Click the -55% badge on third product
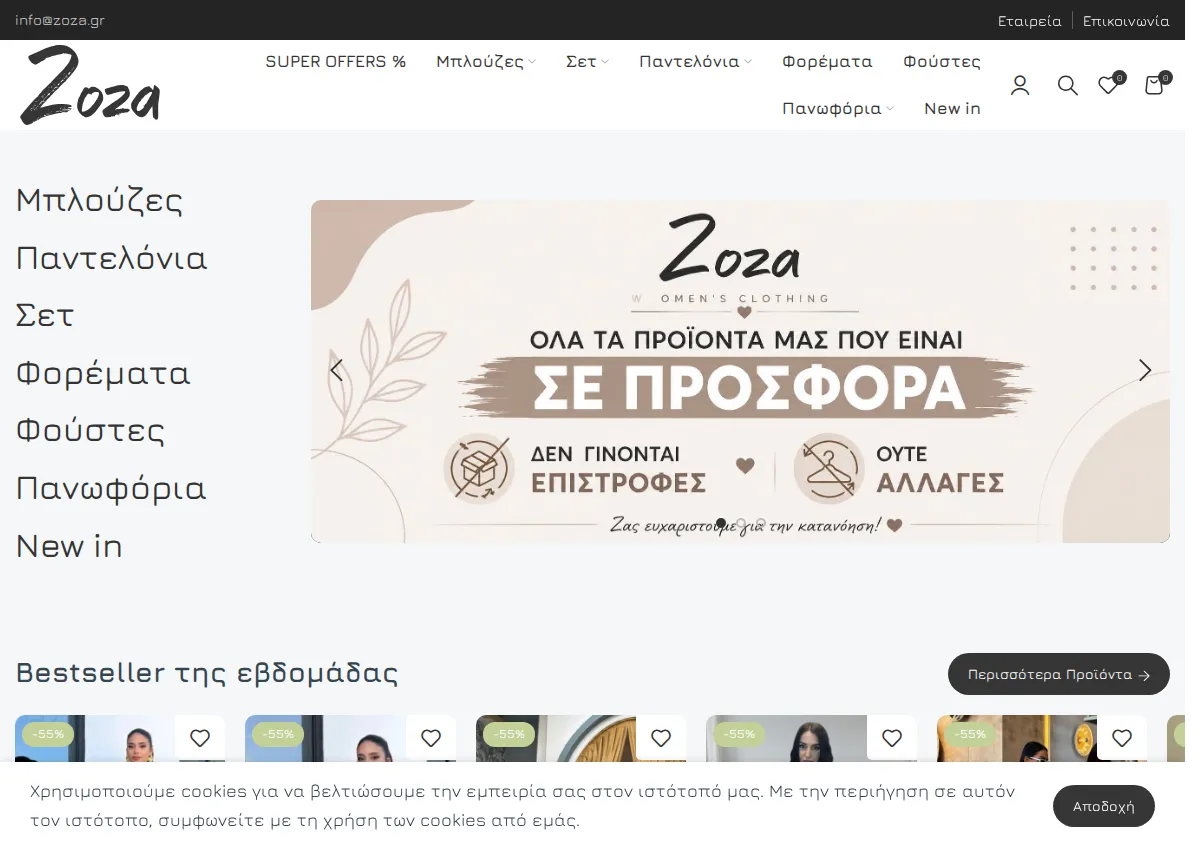1200x850 pixels. pos(509,734)
